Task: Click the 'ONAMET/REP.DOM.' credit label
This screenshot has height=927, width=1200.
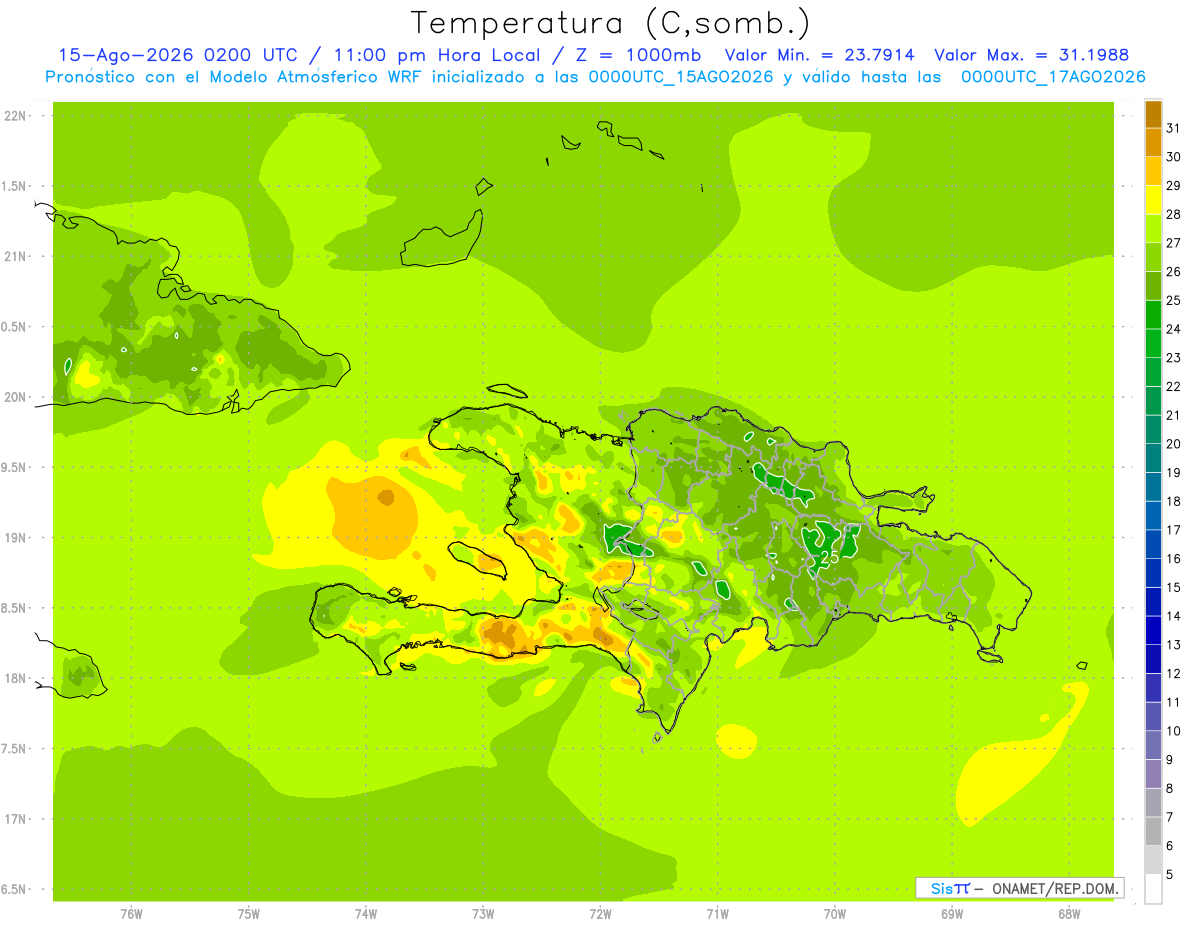Action: [1055, 888]
